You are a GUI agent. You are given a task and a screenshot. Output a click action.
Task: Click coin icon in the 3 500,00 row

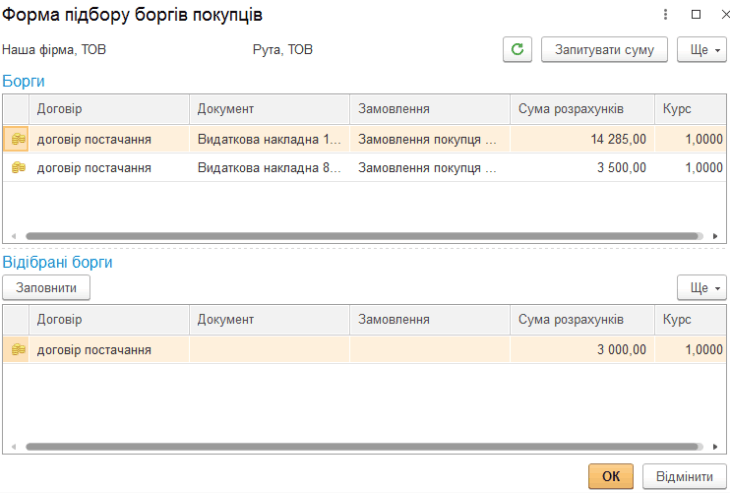pyautogui.click(x=18, y=167)
